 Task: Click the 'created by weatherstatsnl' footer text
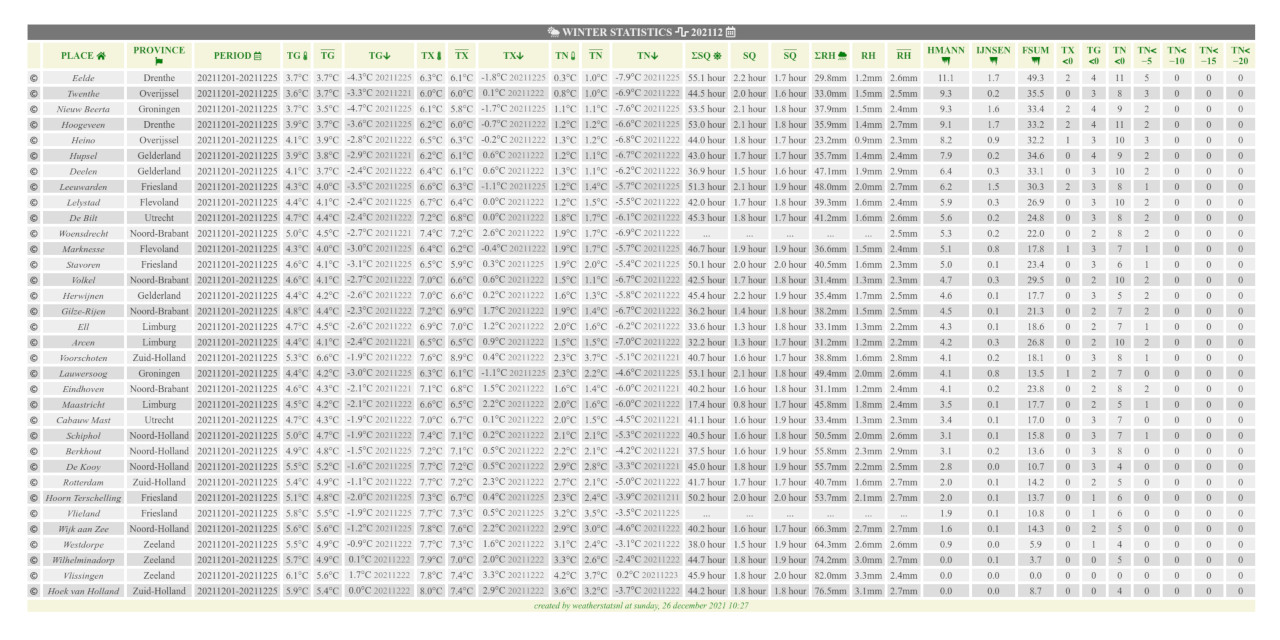click(641, 605)
